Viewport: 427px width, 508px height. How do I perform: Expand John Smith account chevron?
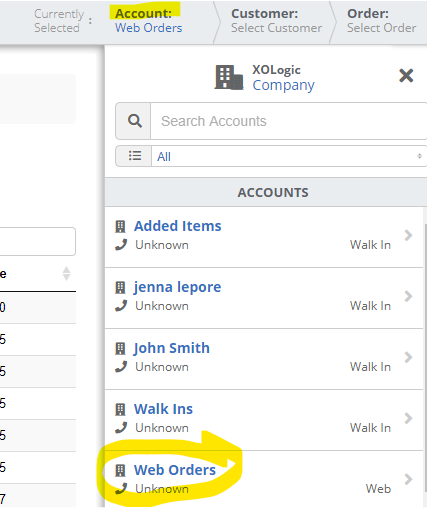(x=408, y=357)
